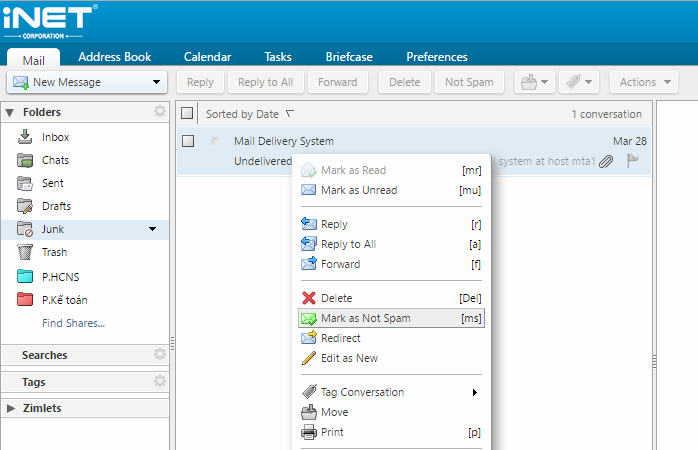Click the red P.Kế toán folder icon

click(x=25, y=300)
